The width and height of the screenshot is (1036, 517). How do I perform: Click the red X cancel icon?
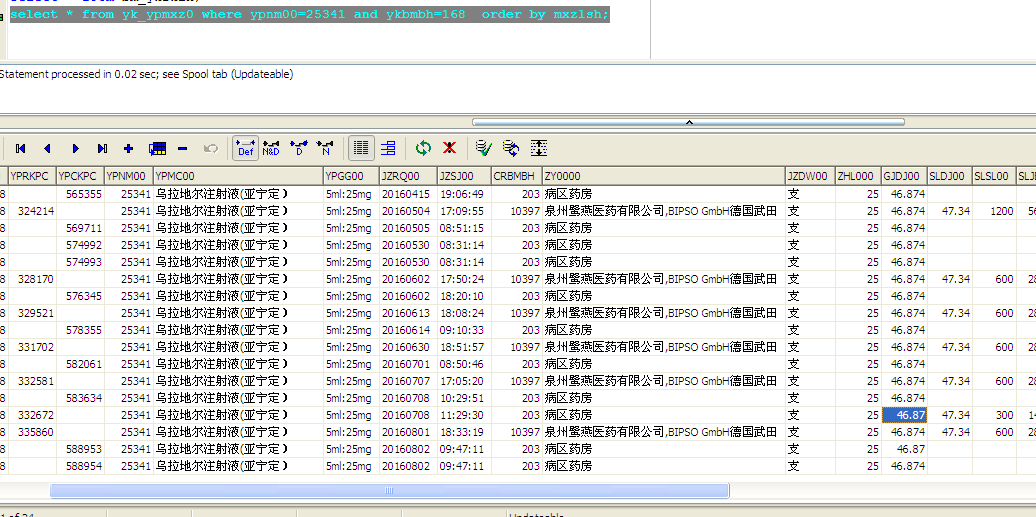[x=449, y=149]
